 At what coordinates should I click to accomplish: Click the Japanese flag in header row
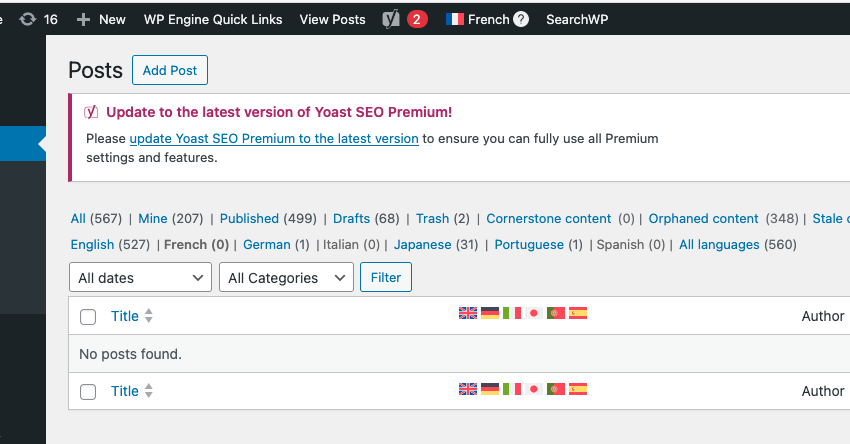click(x=534, y=313)
